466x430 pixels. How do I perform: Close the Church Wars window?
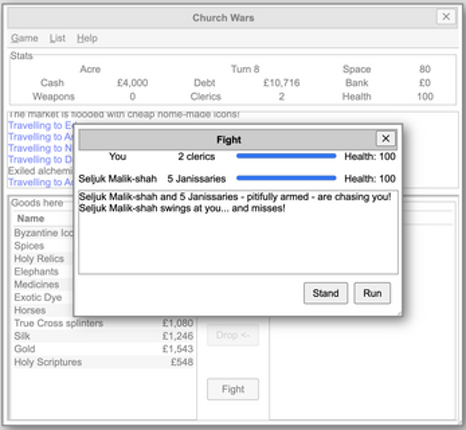pos(446,16)
